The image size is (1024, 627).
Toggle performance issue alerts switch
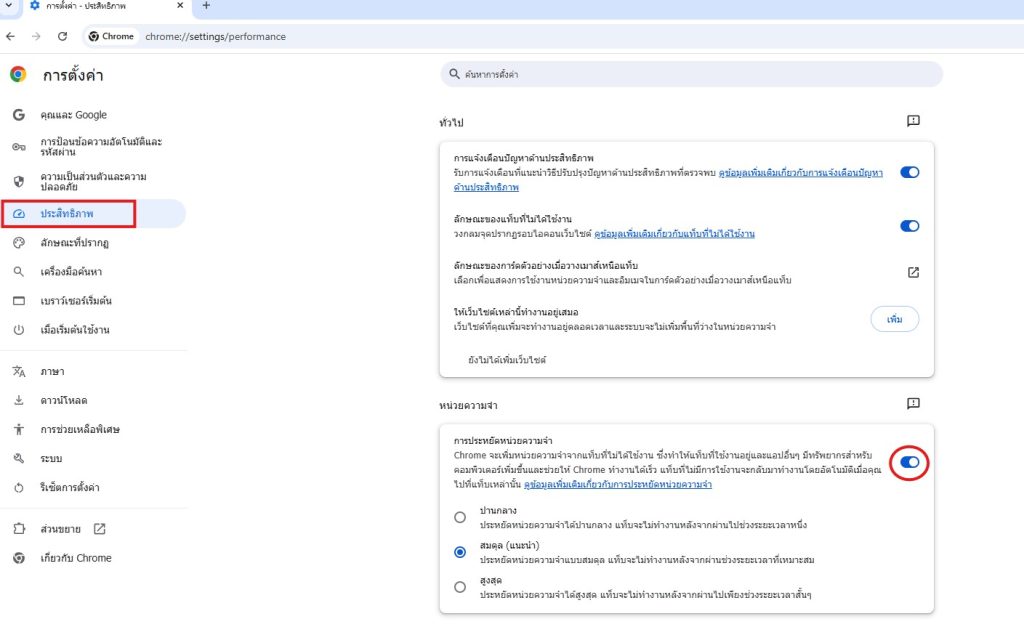click(x=909, y=172)
